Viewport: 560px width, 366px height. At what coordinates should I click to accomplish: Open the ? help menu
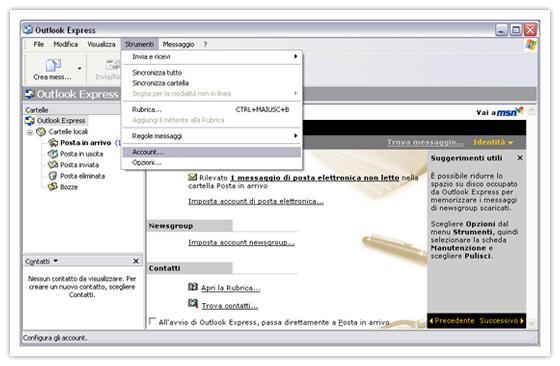click(x=205, y=44)
